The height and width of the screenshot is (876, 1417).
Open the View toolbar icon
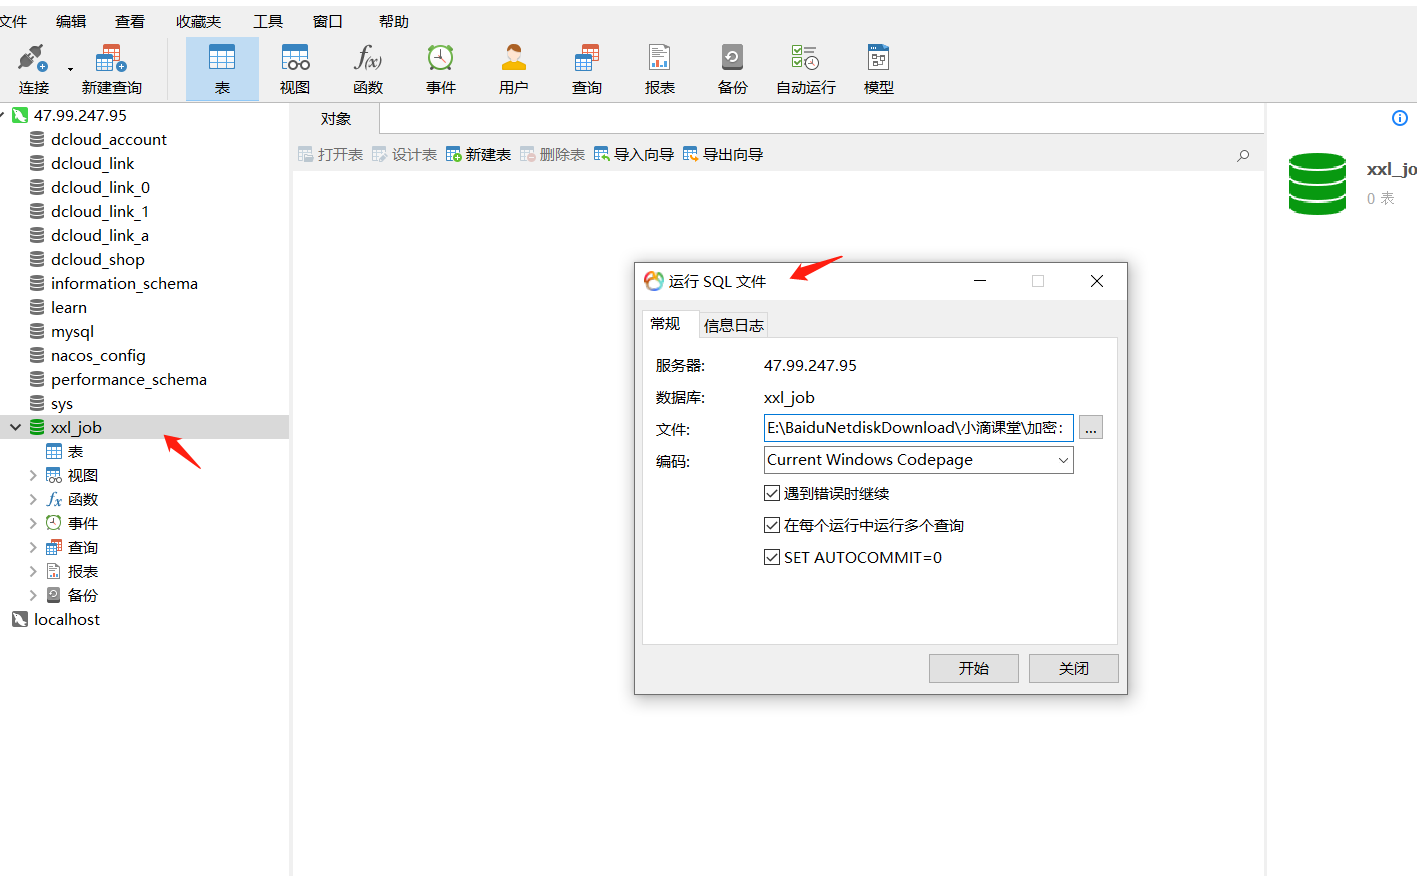point(295,69)
